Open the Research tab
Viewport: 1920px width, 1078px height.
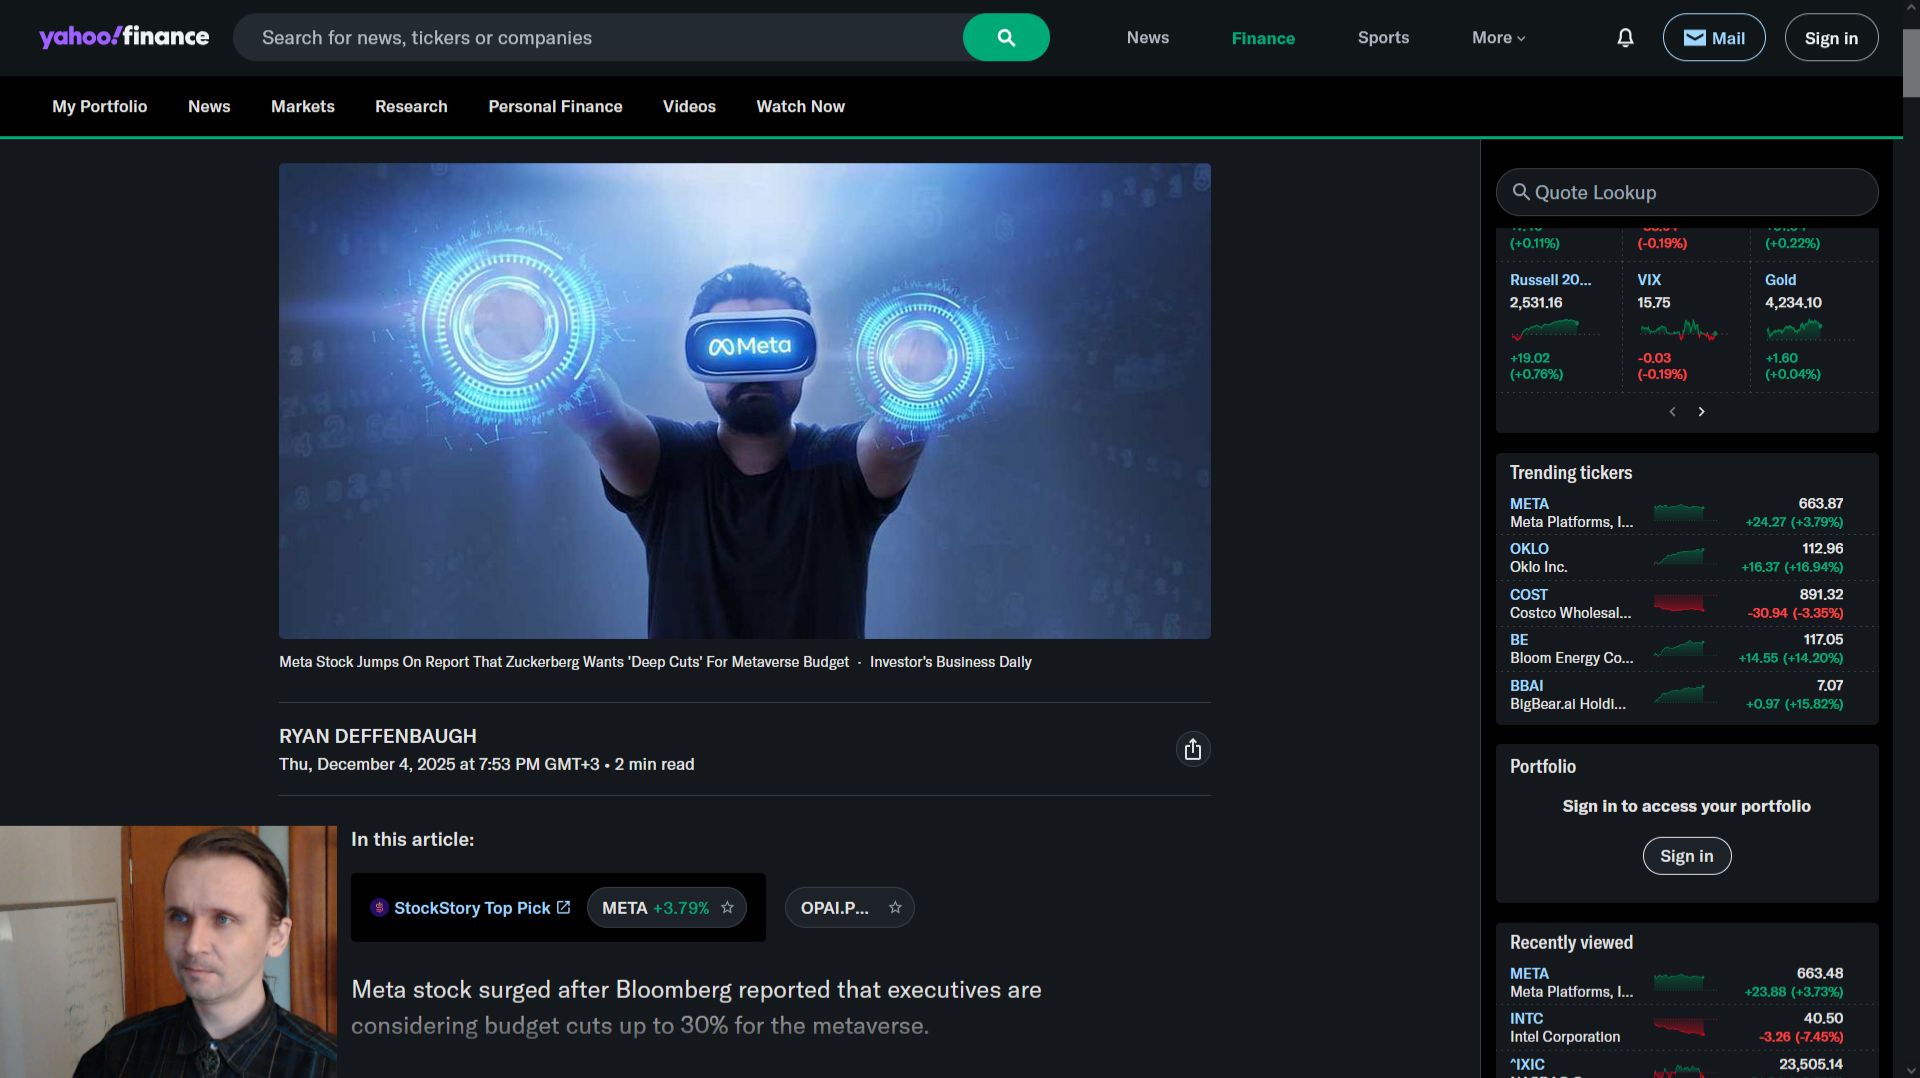pos(411,107)
